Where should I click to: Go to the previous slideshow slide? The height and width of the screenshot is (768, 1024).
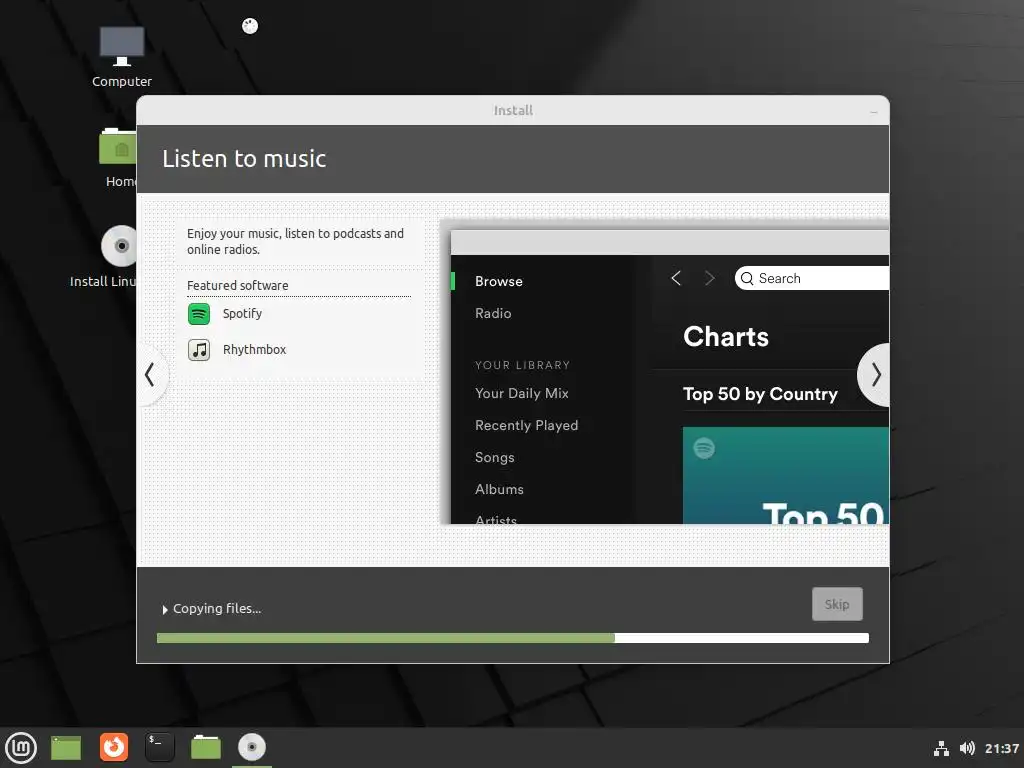150,375
